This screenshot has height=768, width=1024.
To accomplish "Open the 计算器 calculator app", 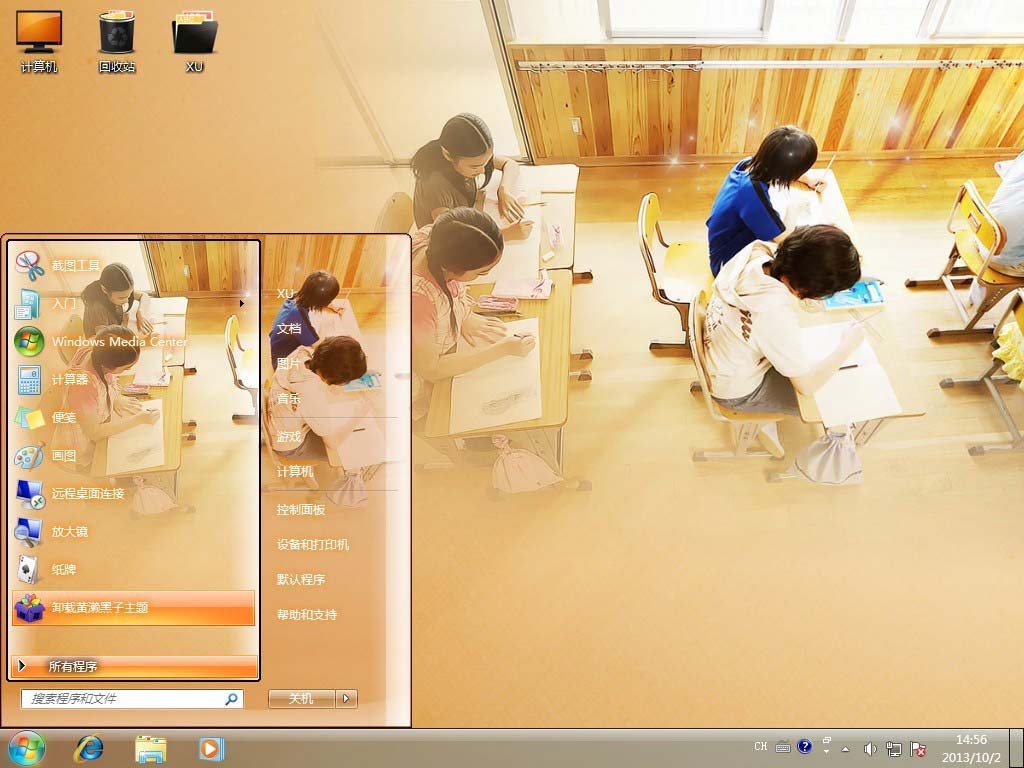I will (70, 379).
